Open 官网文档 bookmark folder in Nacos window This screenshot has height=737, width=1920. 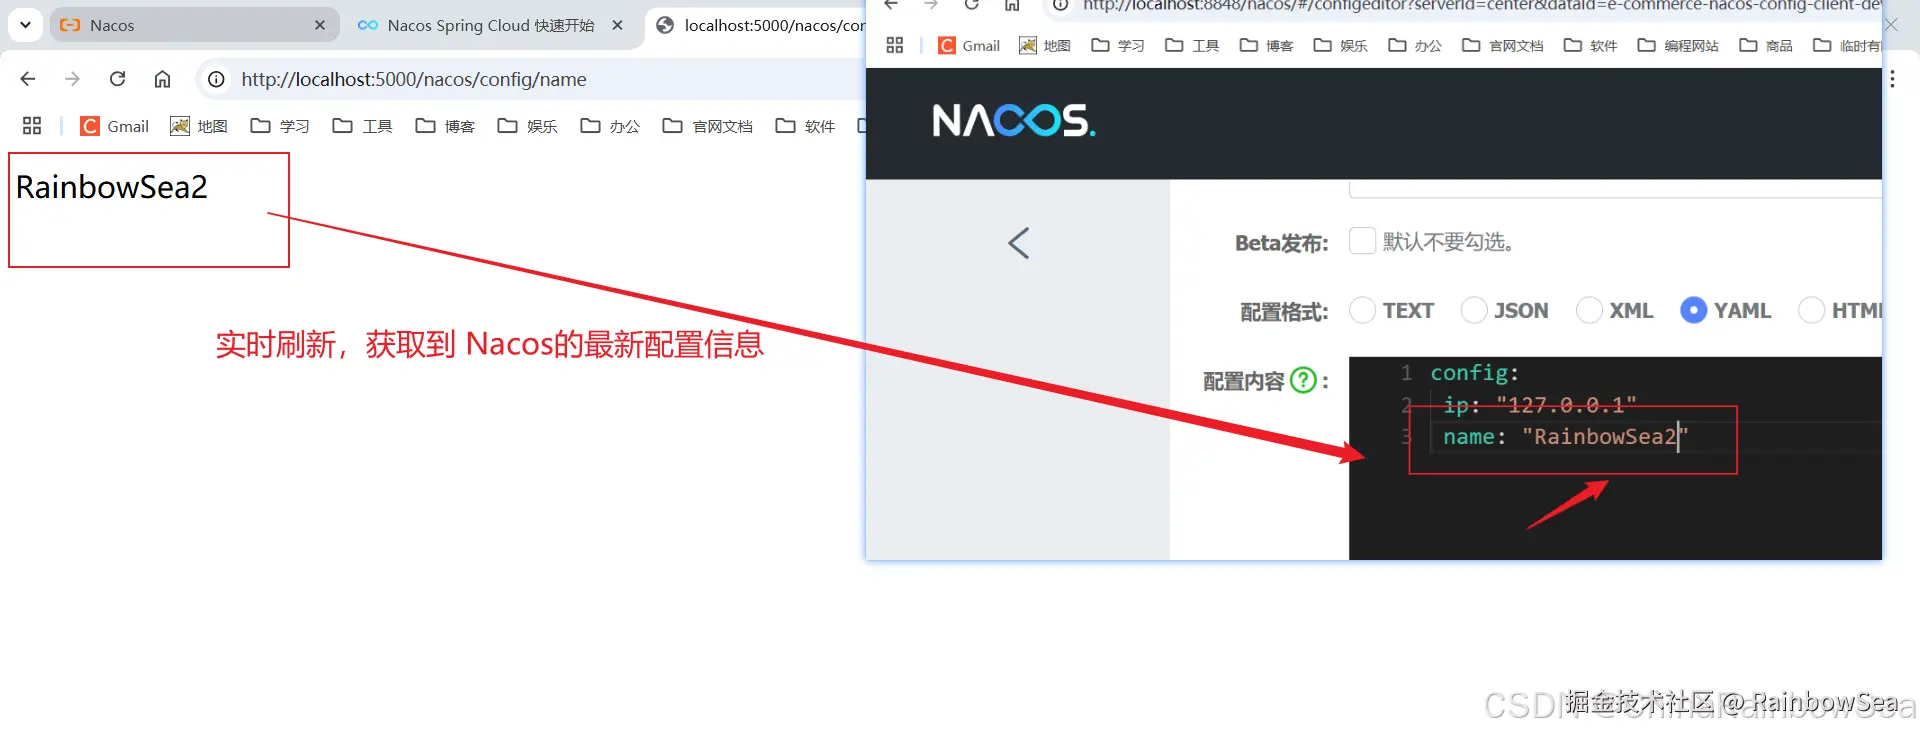(x=1502, y=45)
